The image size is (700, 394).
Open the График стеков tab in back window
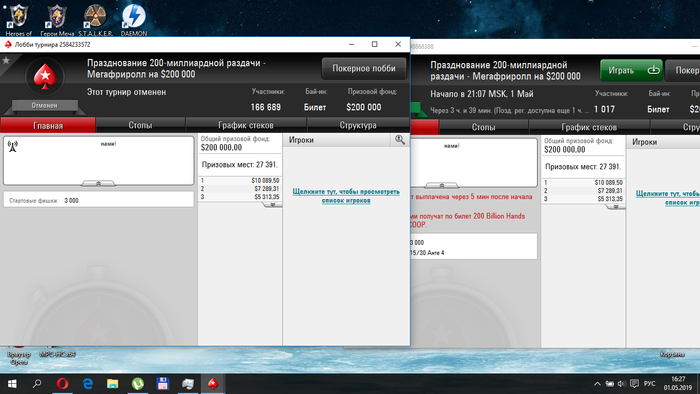click(x=589, y=127)
